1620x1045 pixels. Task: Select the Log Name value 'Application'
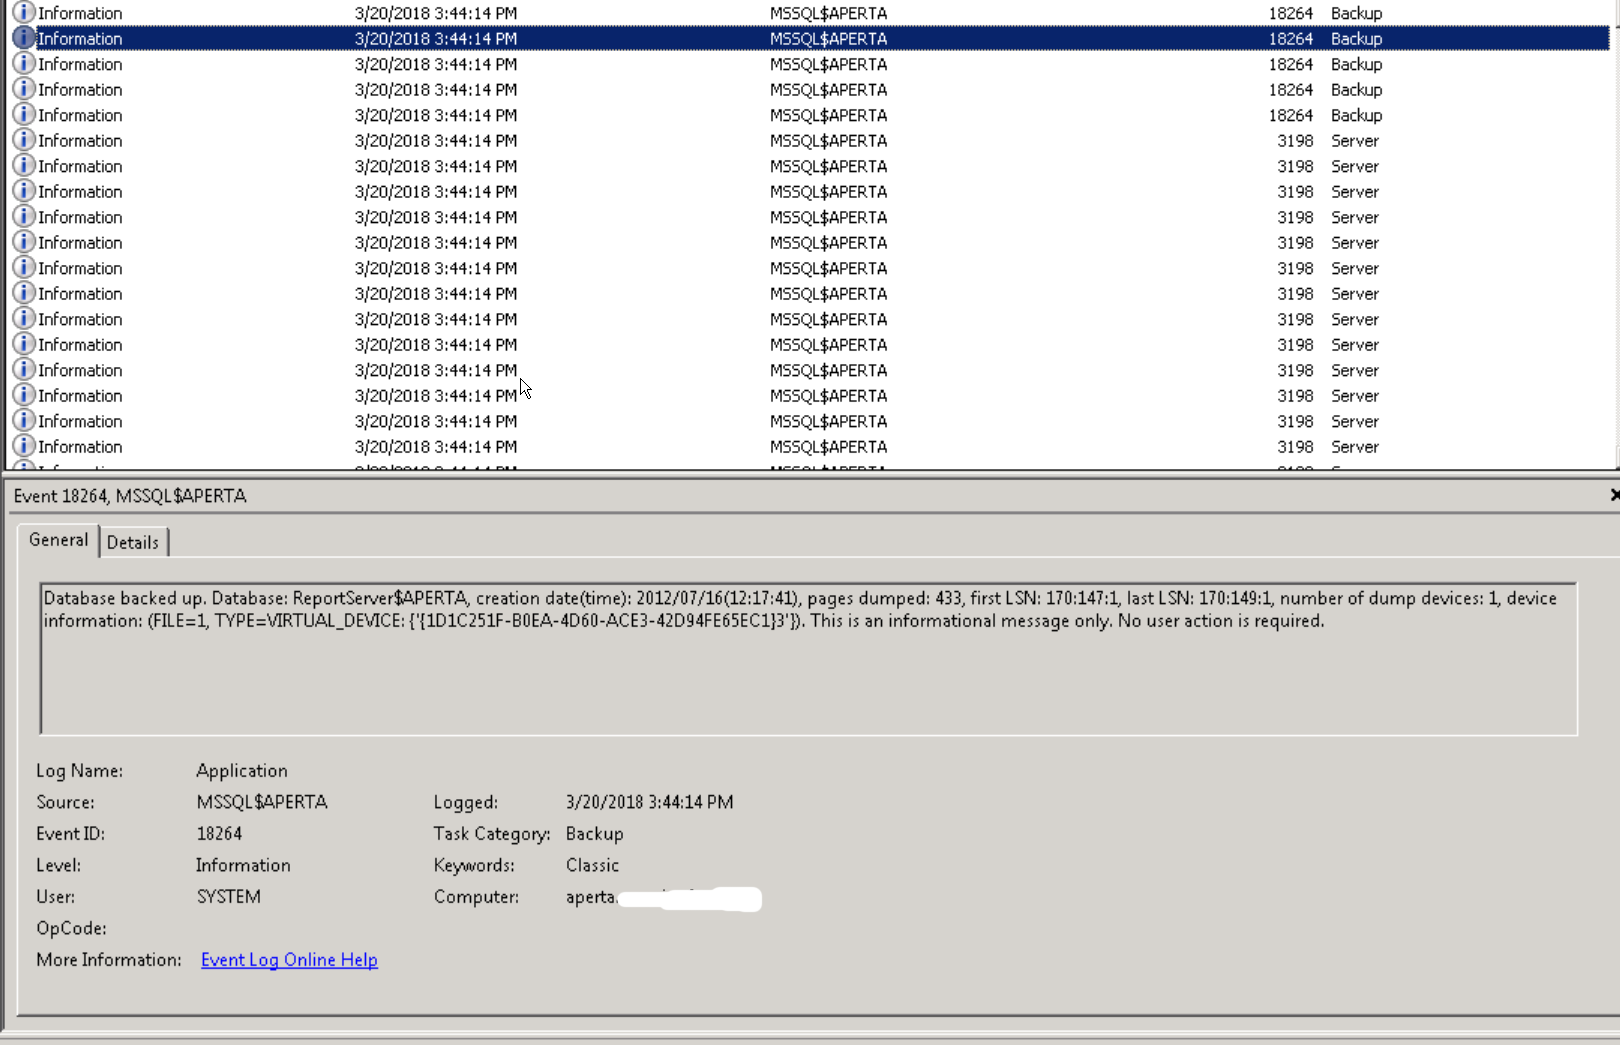pyautogui.click(x=242, y=771)
